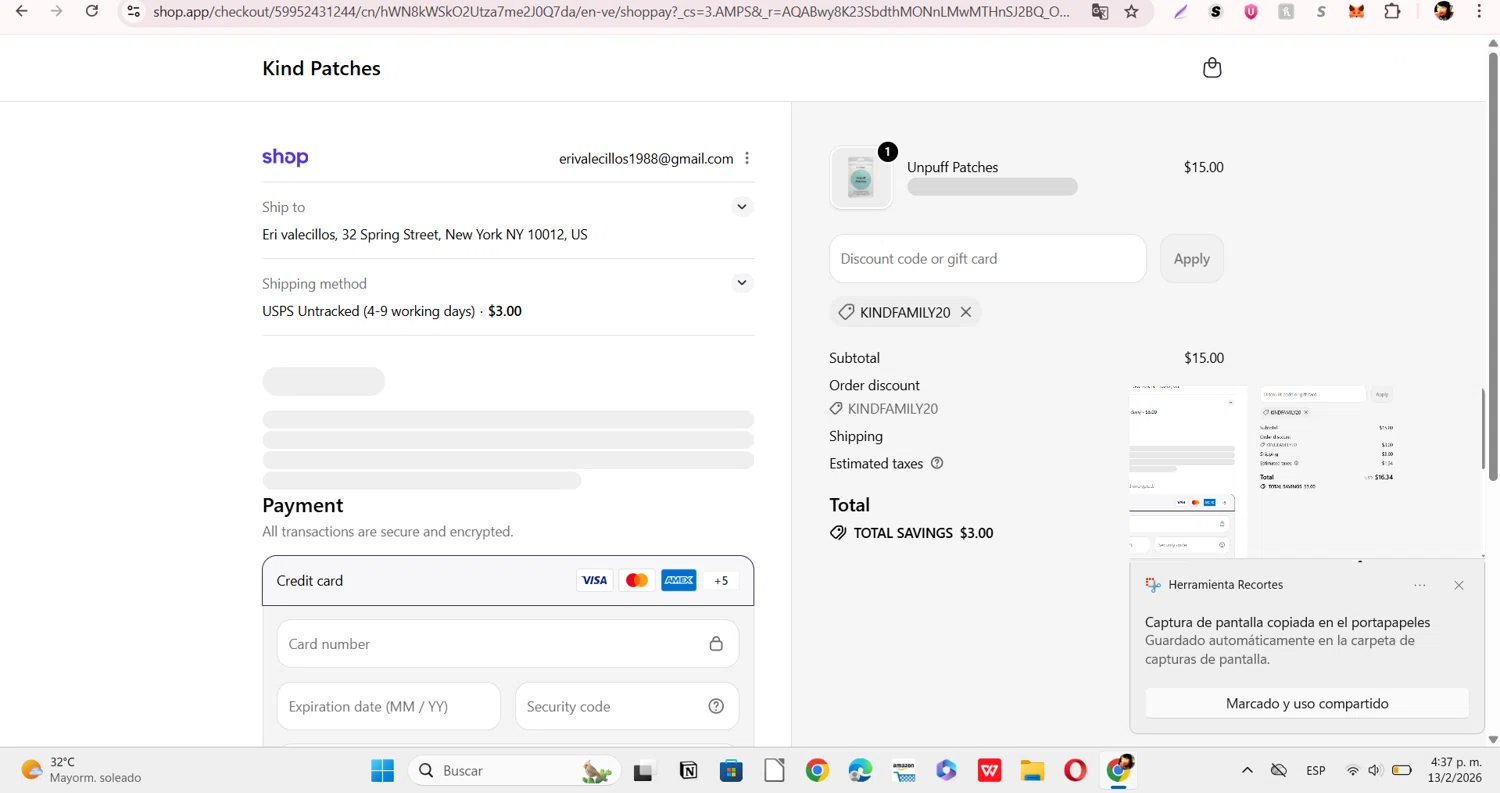Open the shopping bag cart icon

pyautogui.click(x=1212, y=68)
